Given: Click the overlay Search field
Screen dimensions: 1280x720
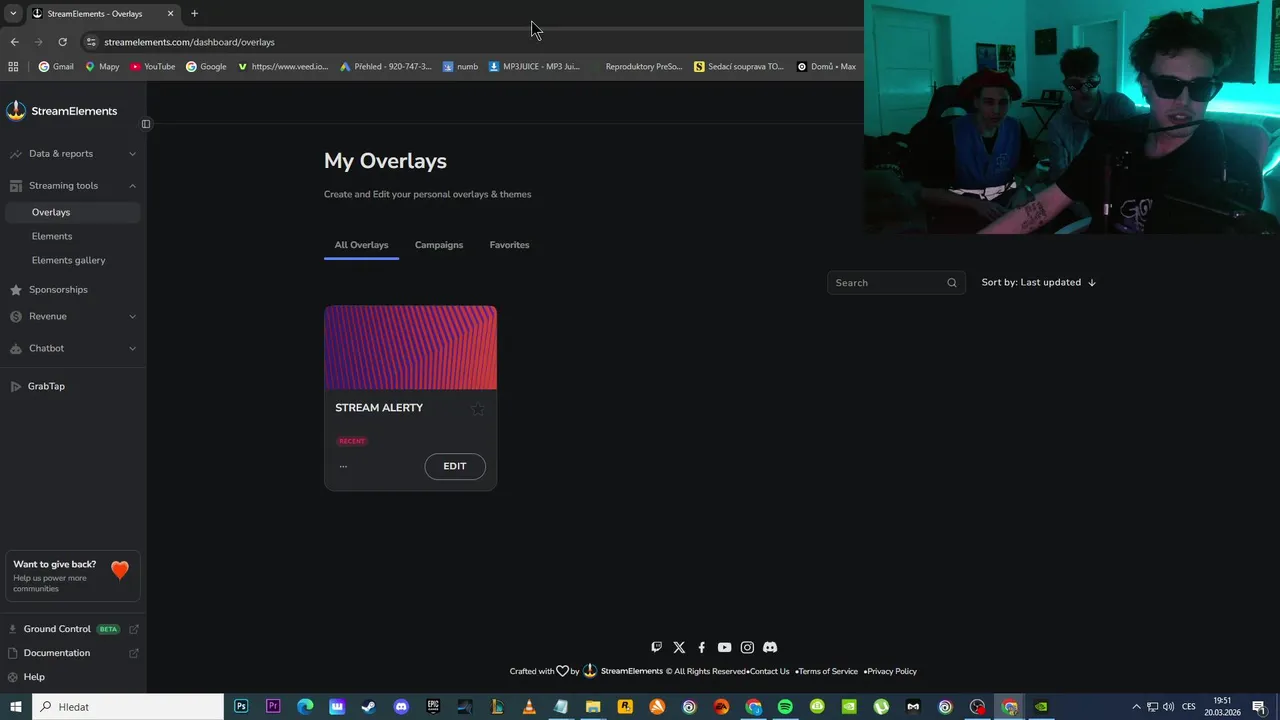Looking at the screenshot, I should 896,283.
